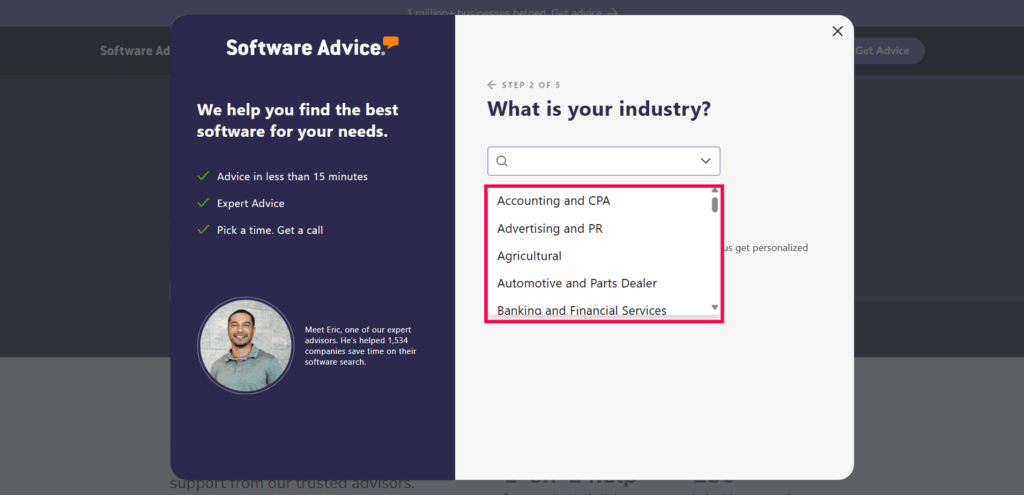The width and height of the screenshot is (1024, 495).
Task: Close the industry dialog with the X
Action: click(837, 31)
